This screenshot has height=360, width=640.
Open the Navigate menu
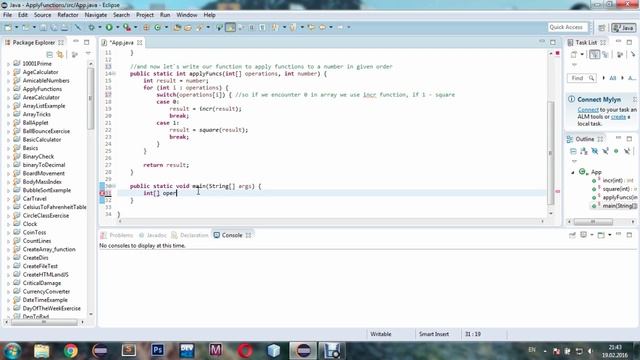click(96, 15)
